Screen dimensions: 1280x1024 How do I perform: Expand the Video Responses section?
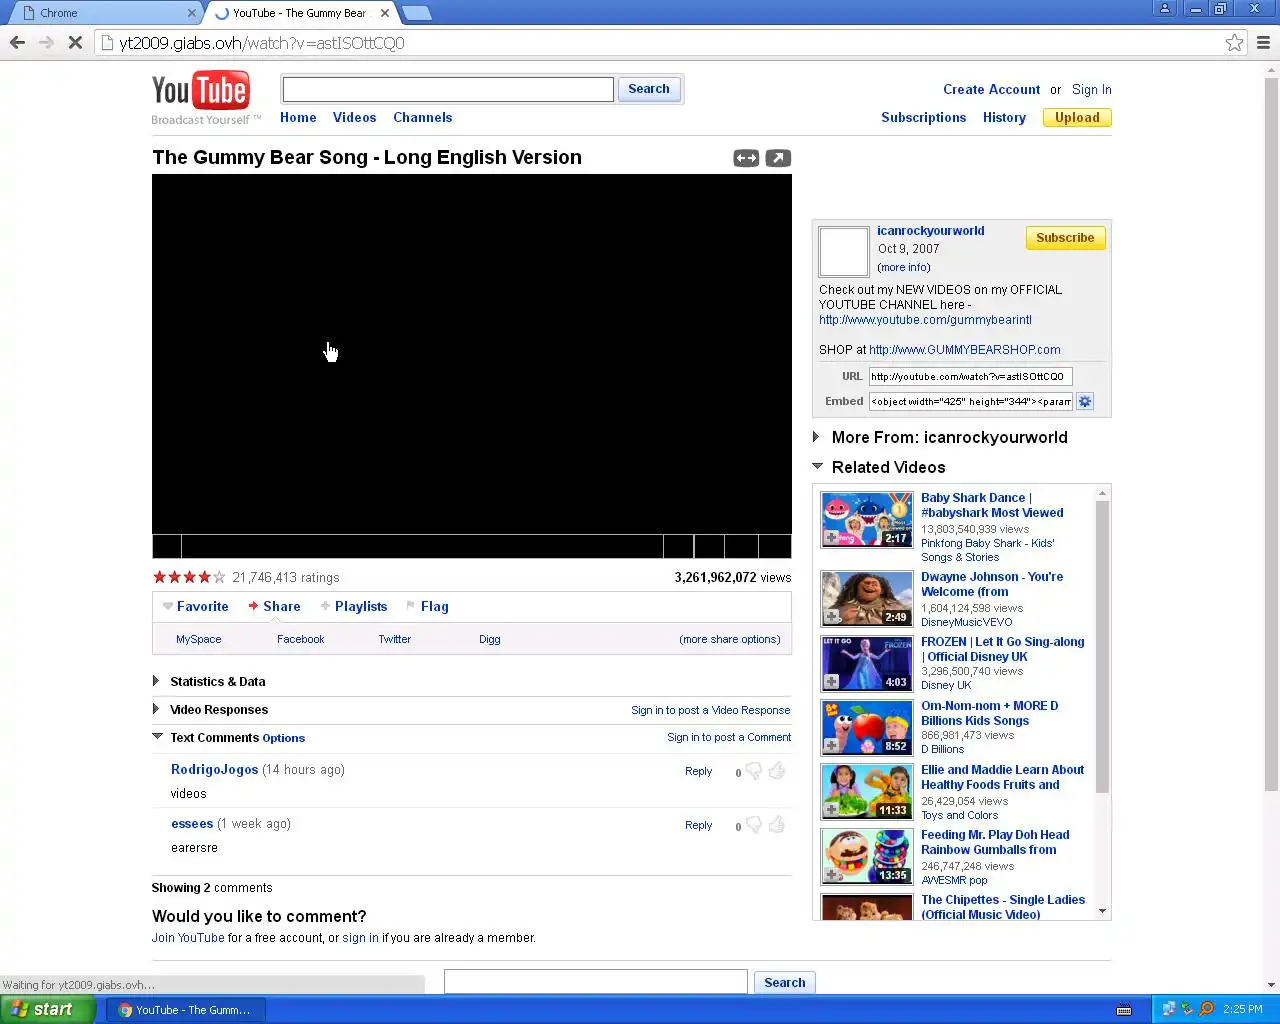coord(156,709)
